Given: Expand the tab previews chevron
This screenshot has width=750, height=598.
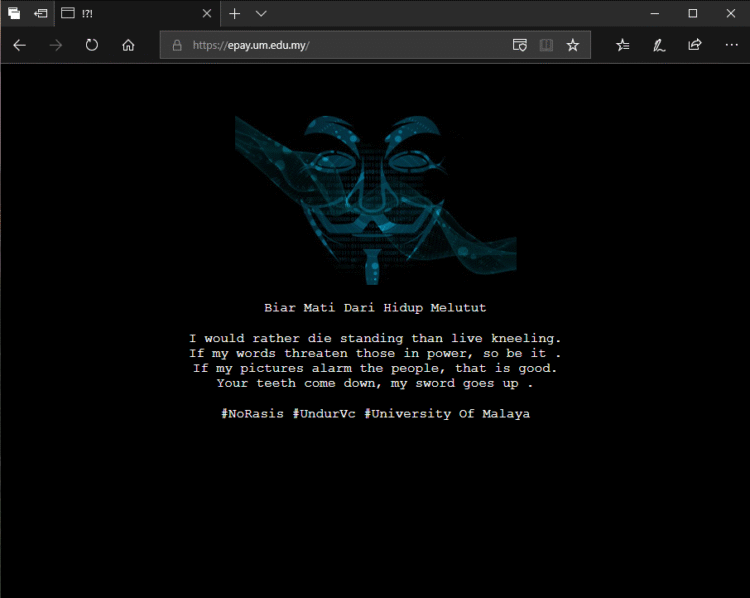Looking at the screenshot, I should click(261, 13).
